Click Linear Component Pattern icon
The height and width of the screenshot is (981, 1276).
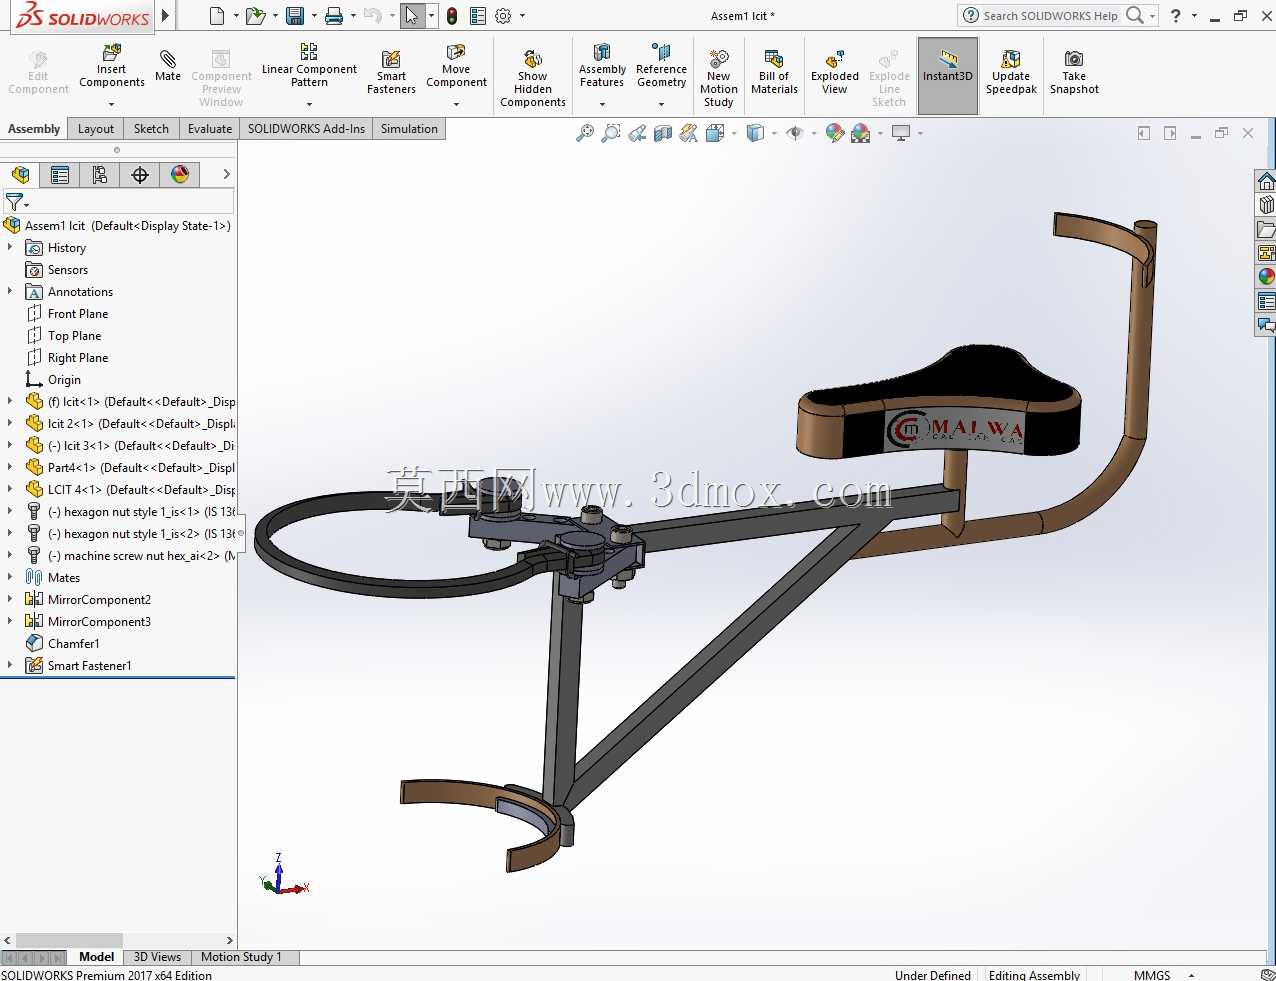pyautogui.click(x=309, y=51)
